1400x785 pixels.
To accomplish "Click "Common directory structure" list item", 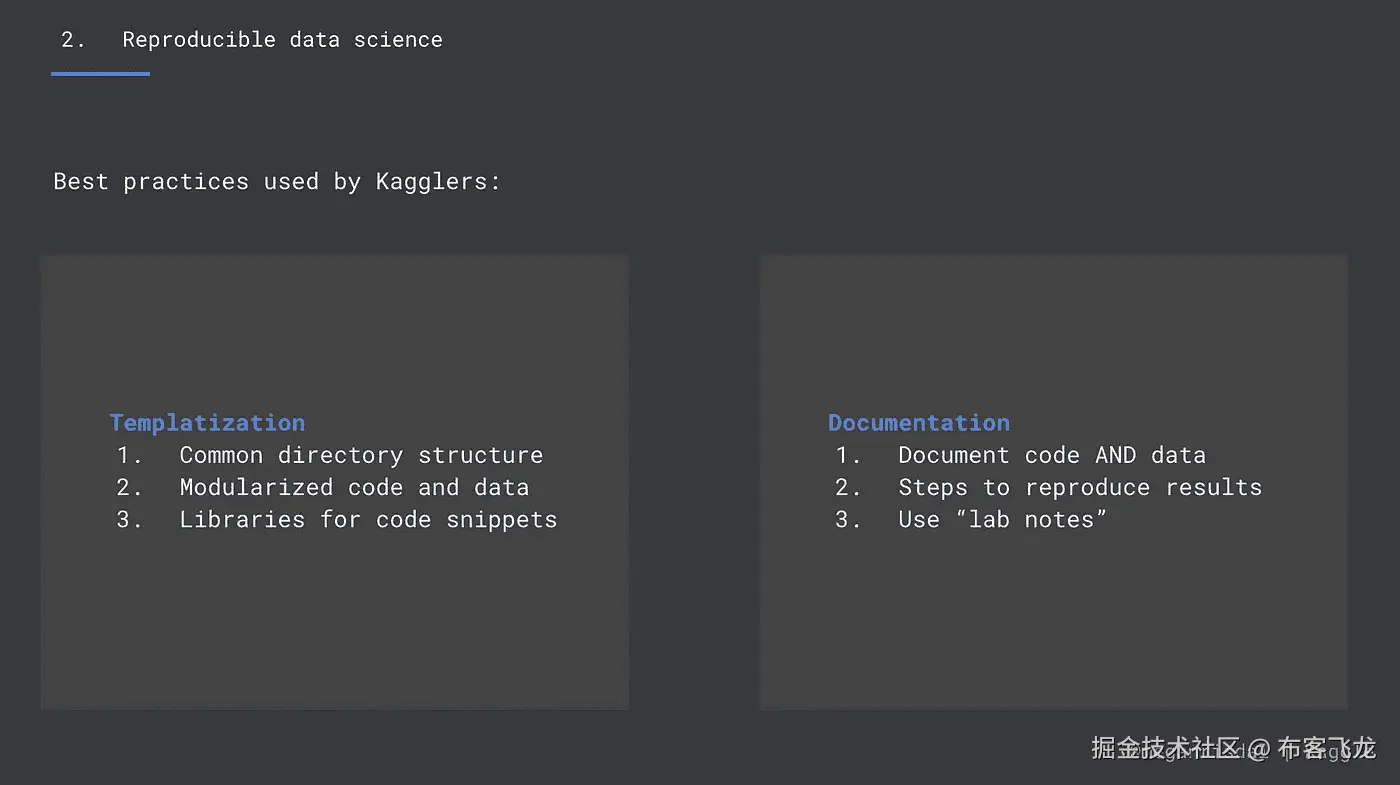I will 361,456.
